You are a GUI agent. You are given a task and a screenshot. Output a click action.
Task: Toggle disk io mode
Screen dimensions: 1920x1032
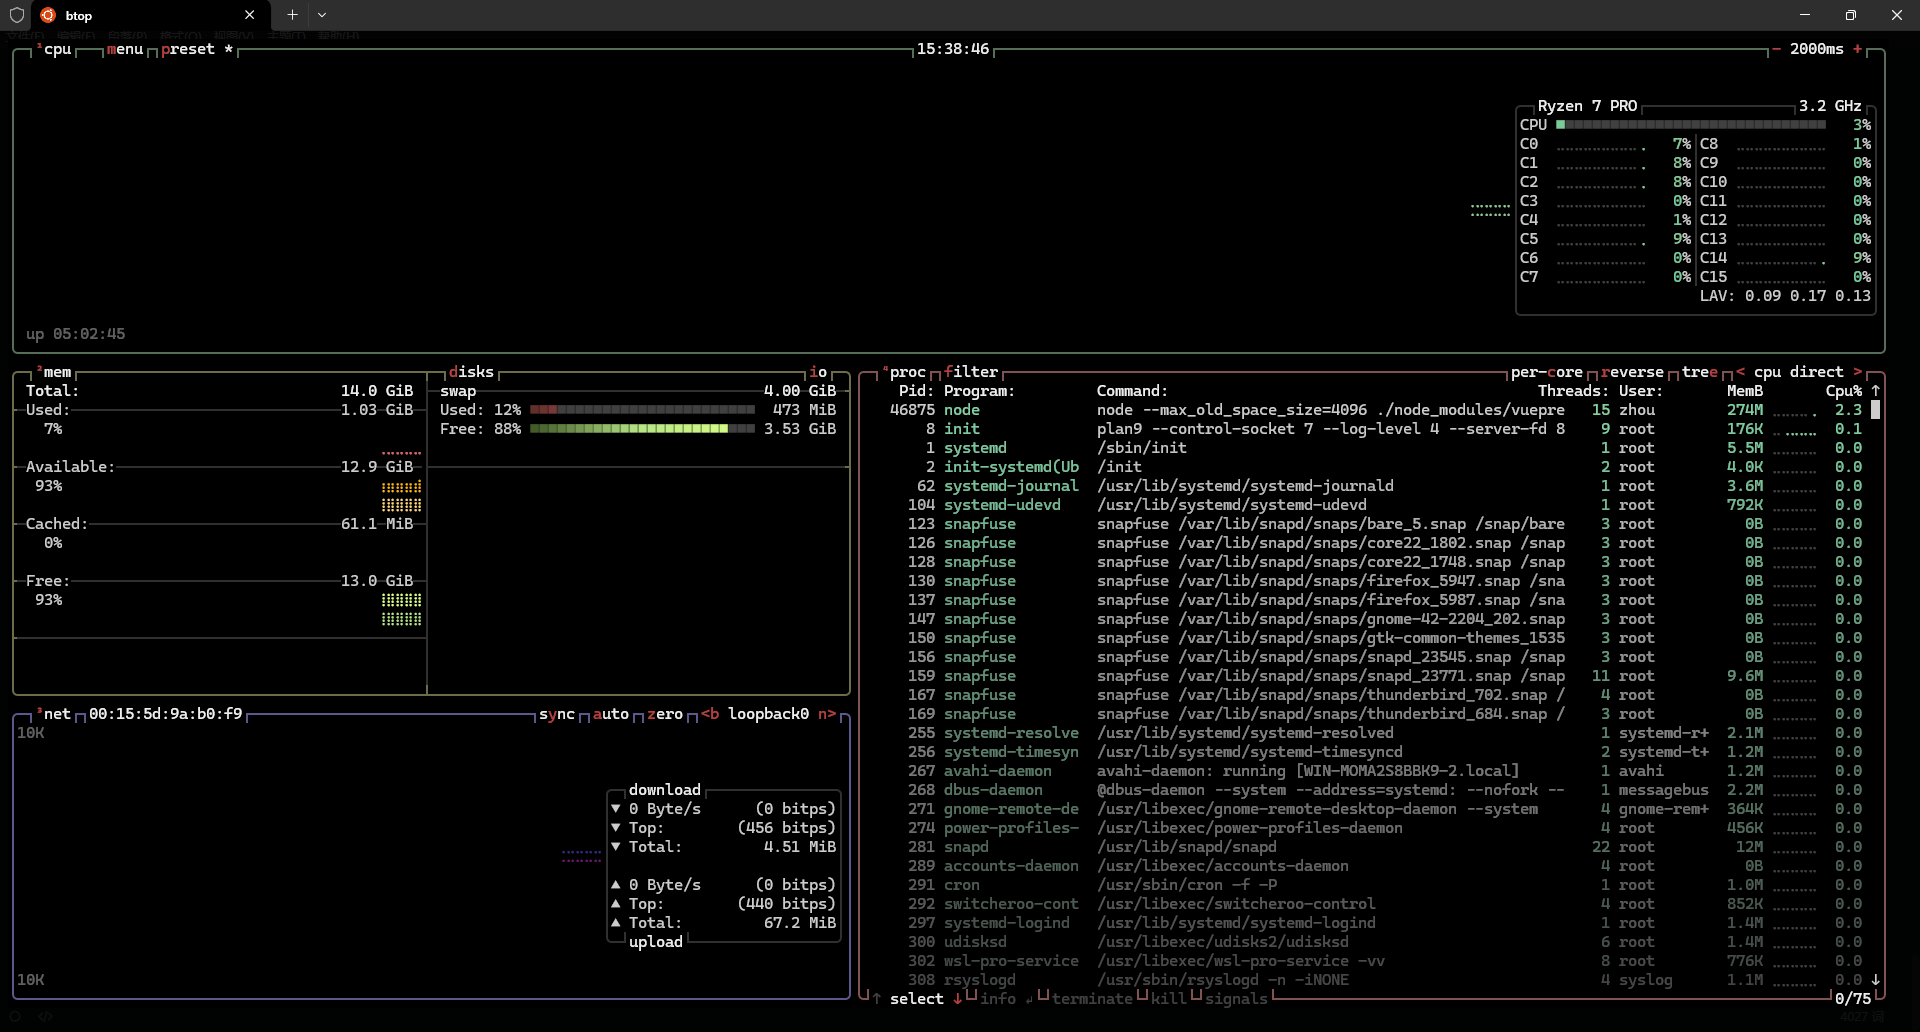tap(818, 372)
